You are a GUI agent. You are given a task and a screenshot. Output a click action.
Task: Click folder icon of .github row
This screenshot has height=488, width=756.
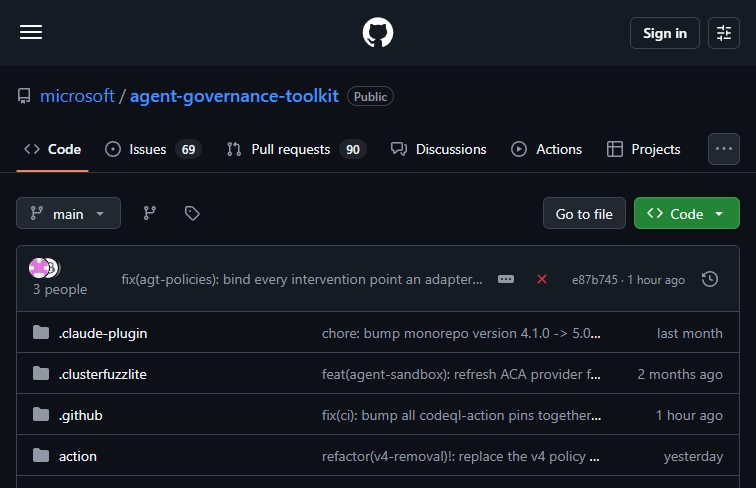[x=41, y=414]
